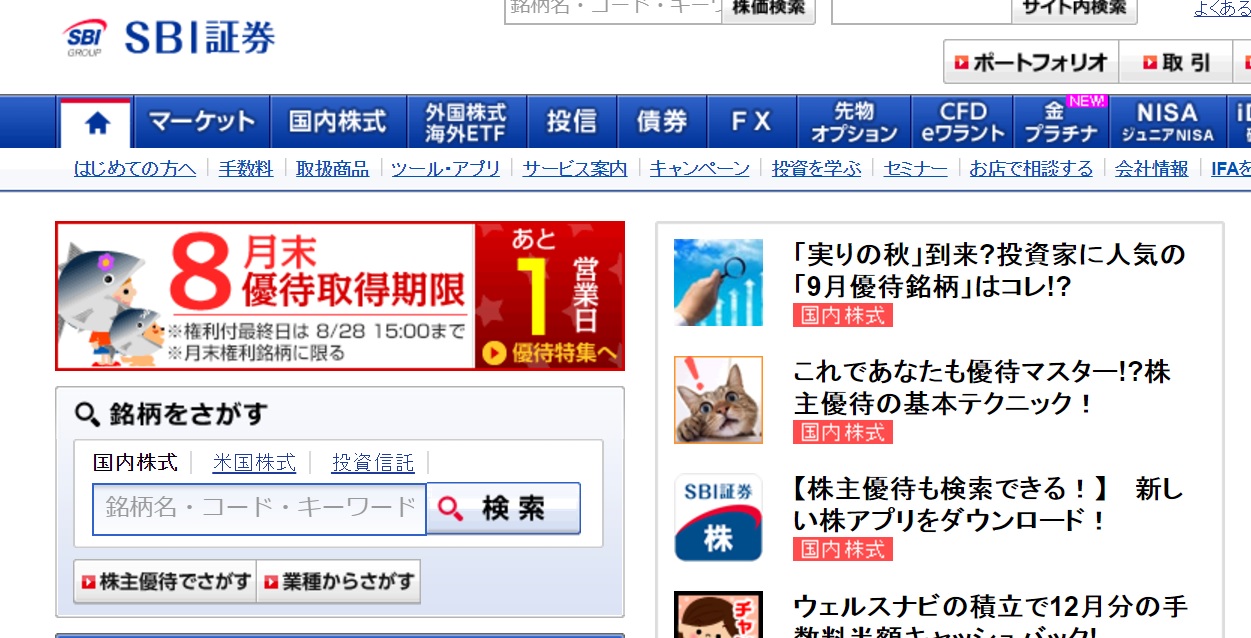This screenshot has width=1251, height=638.
Task: Open CFD eワラント section
Action: pos(963,123)
